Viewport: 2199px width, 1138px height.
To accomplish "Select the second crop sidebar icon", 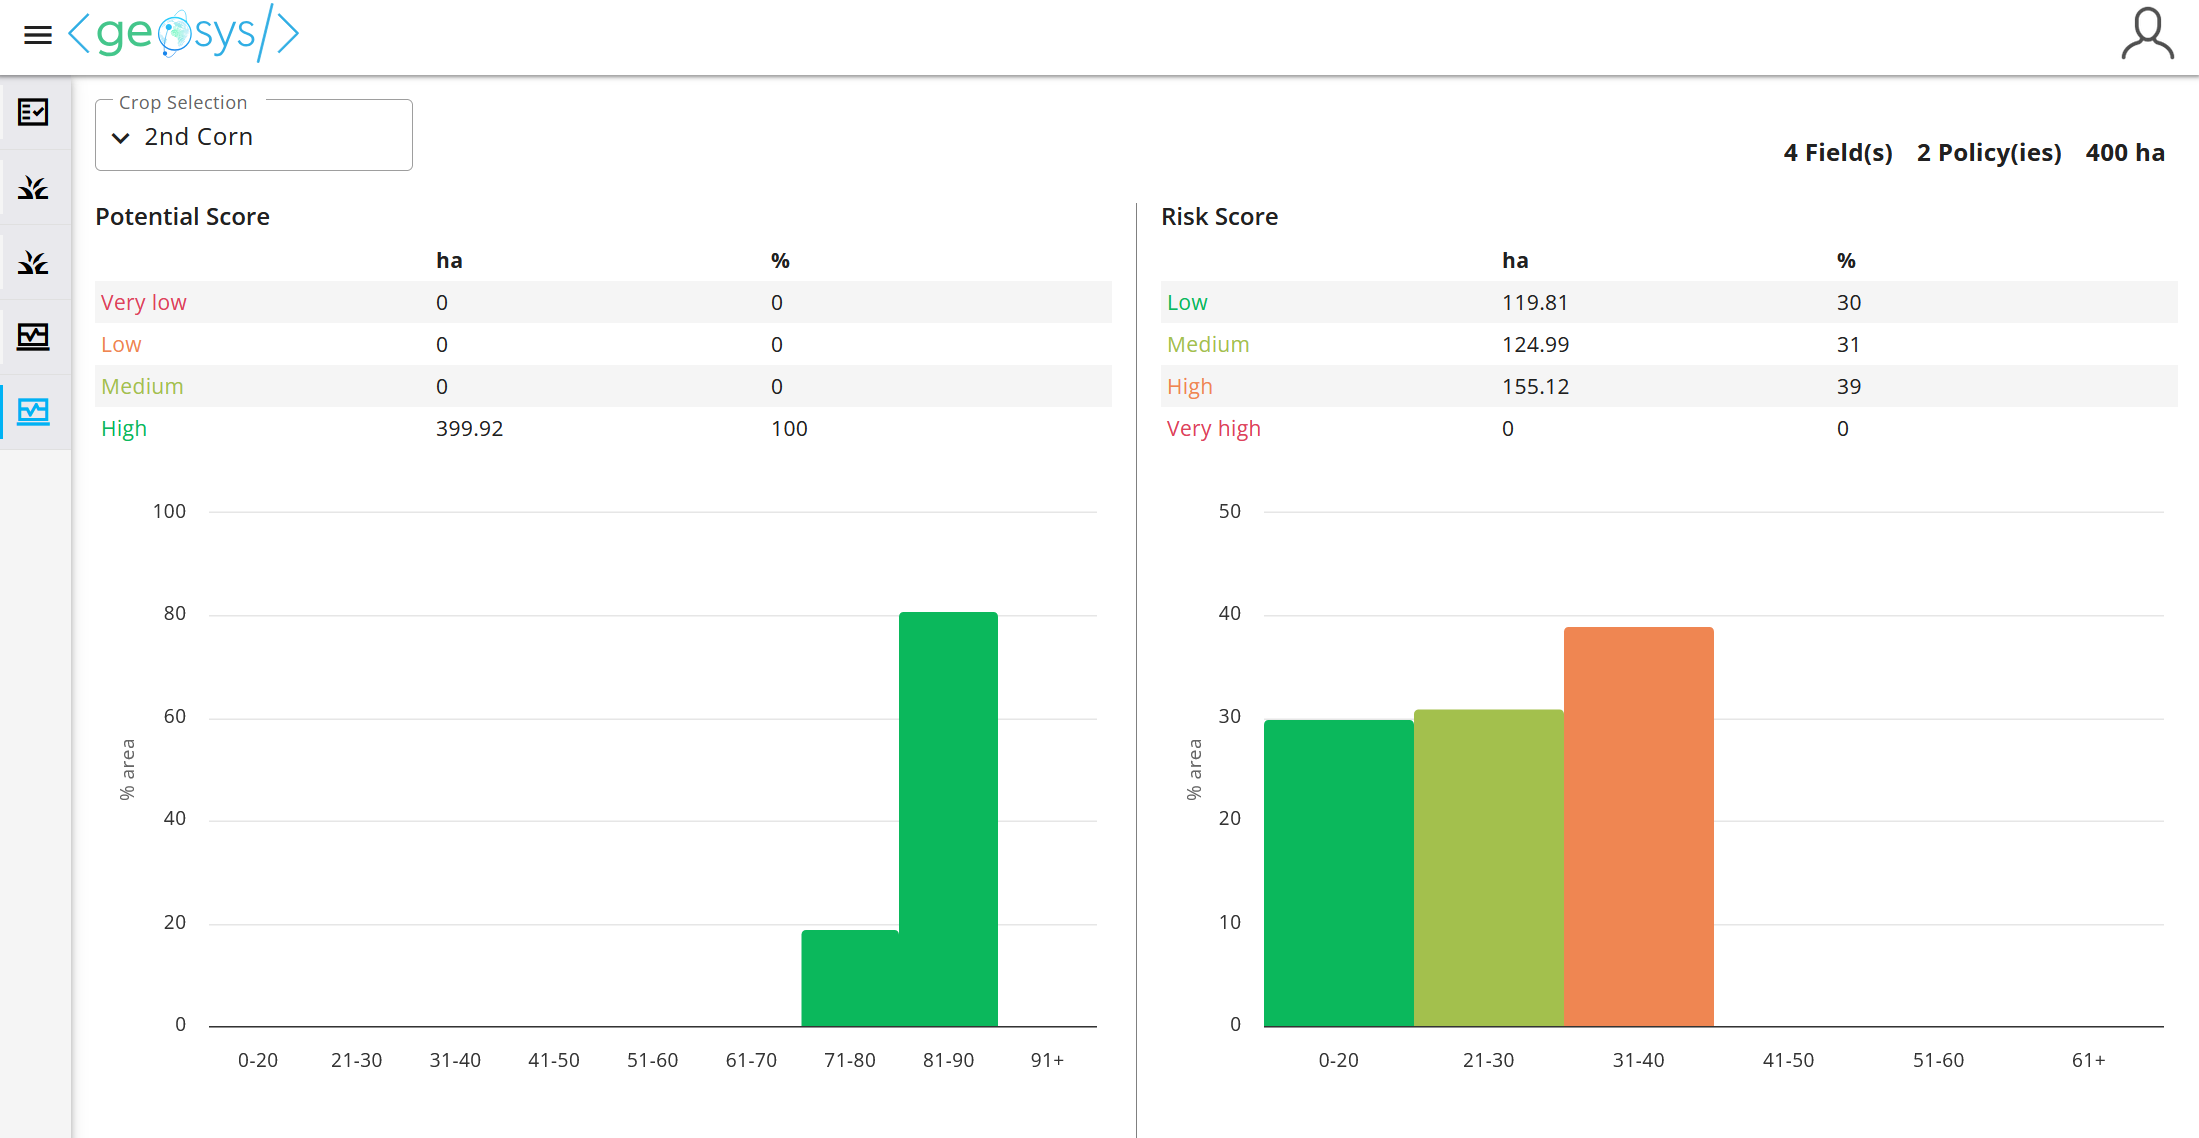I will pos(33,261).
